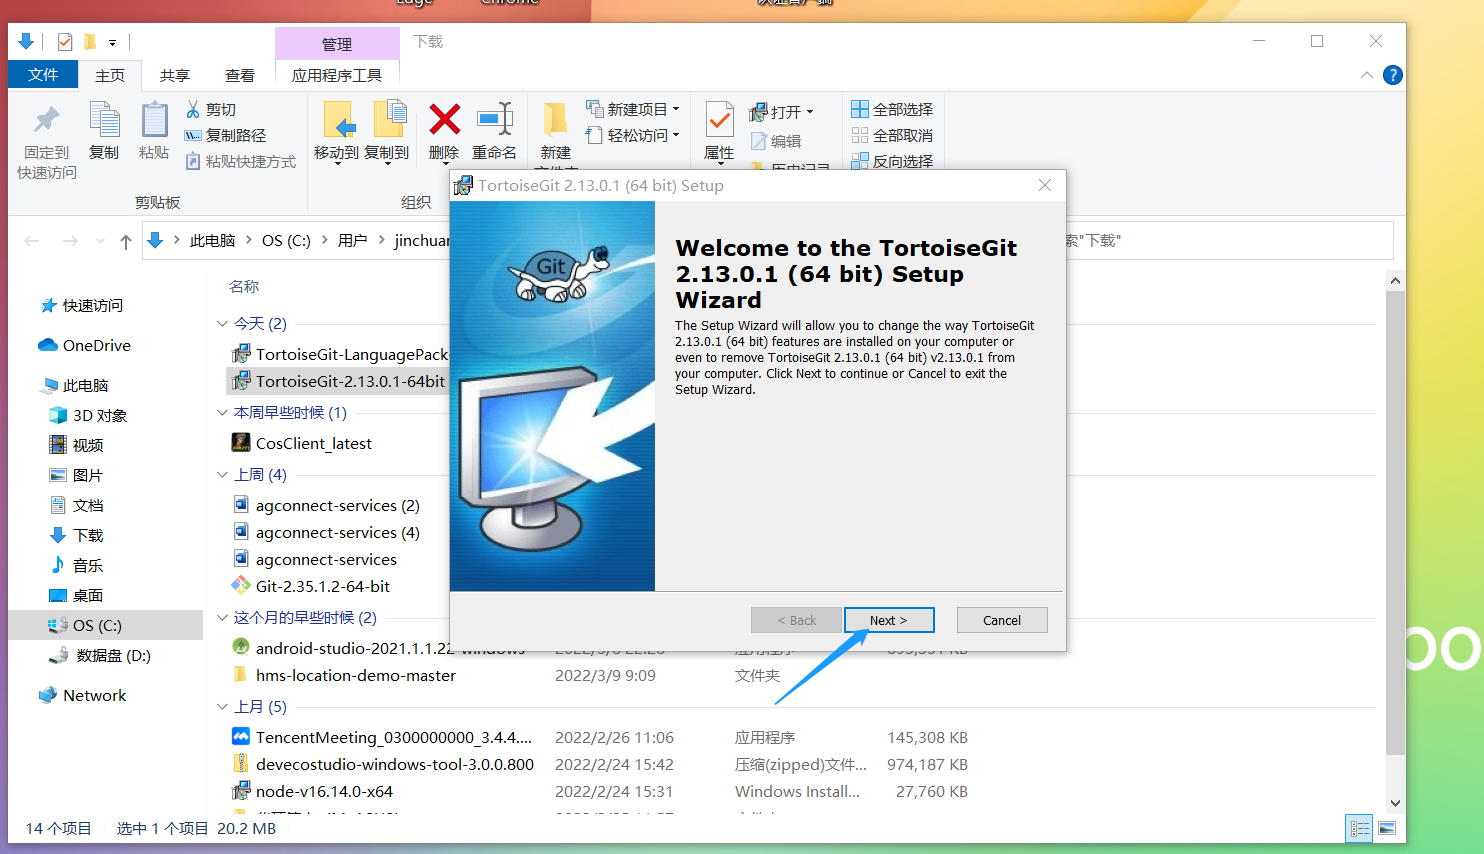Select OneDrive in the navigation pane
1484x854 pixels.
96,345
